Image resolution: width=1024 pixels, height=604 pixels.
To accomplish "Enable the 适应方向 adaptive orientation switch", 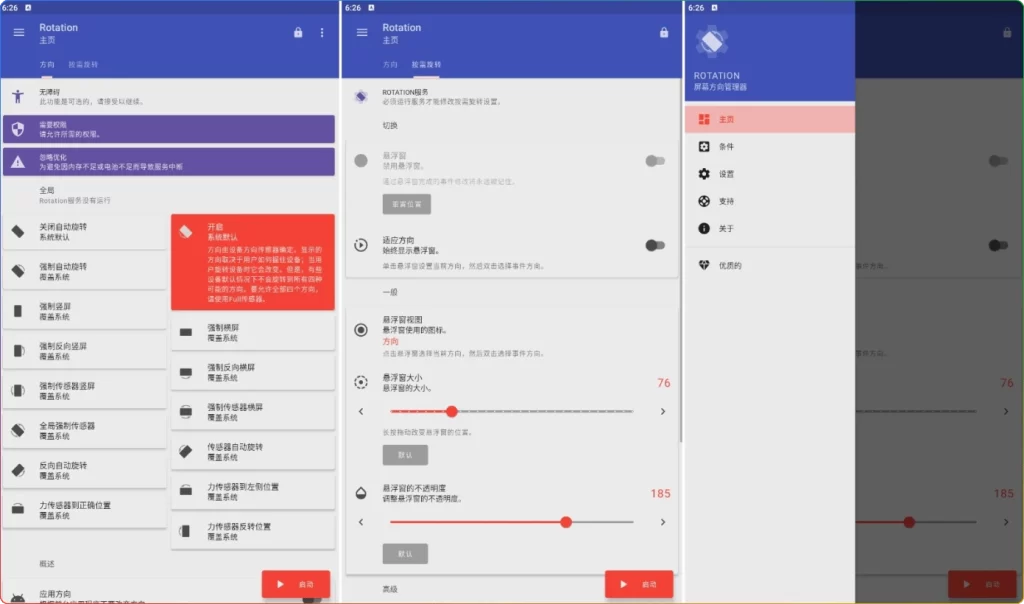I will pos(654,243).
